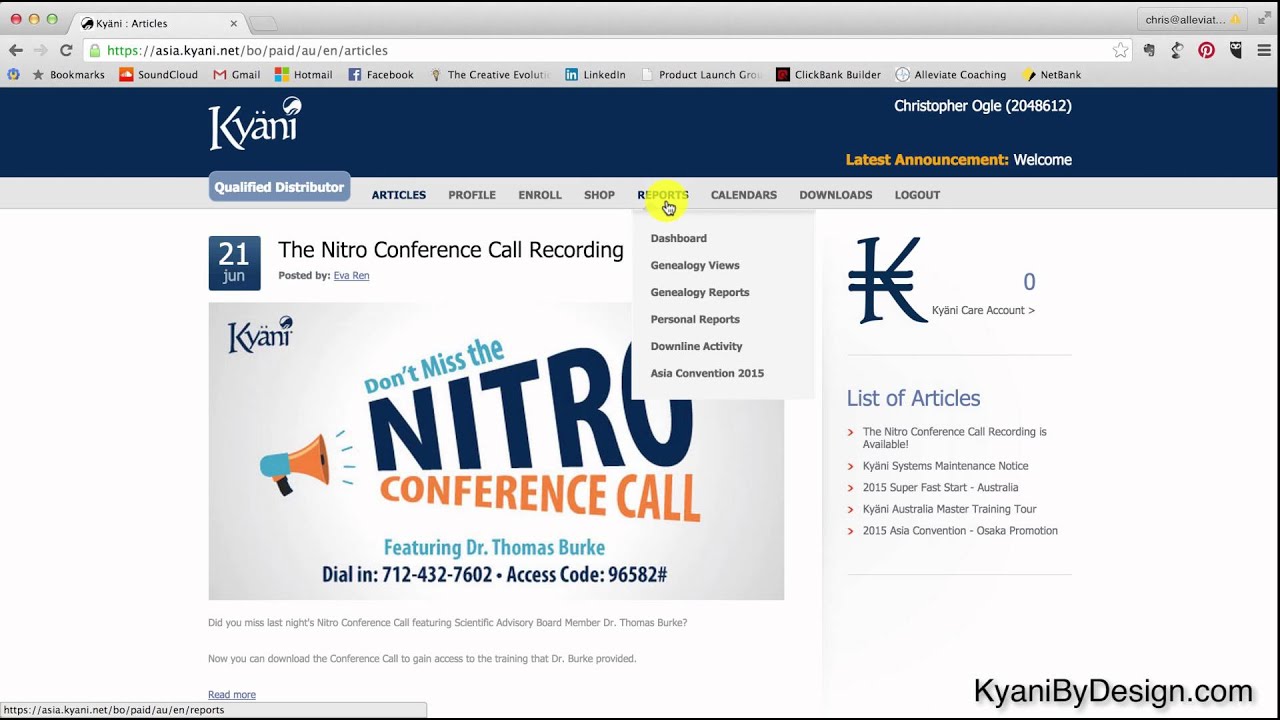Select Asia Convention 2015 from dropdown
The image size is (1280, 720).
click(x=707, y=373)
